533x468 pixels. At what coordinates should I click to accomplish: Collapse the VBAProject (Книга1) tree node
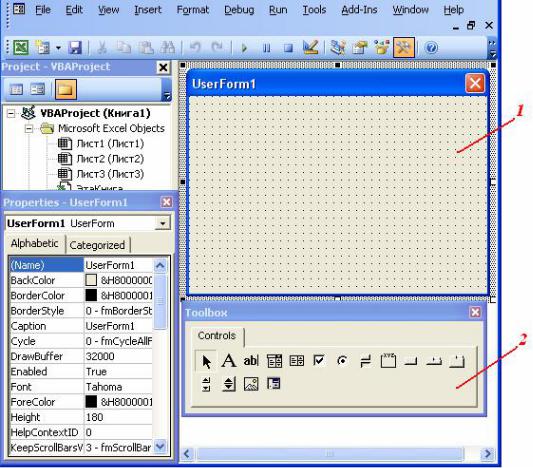(11, 113)
